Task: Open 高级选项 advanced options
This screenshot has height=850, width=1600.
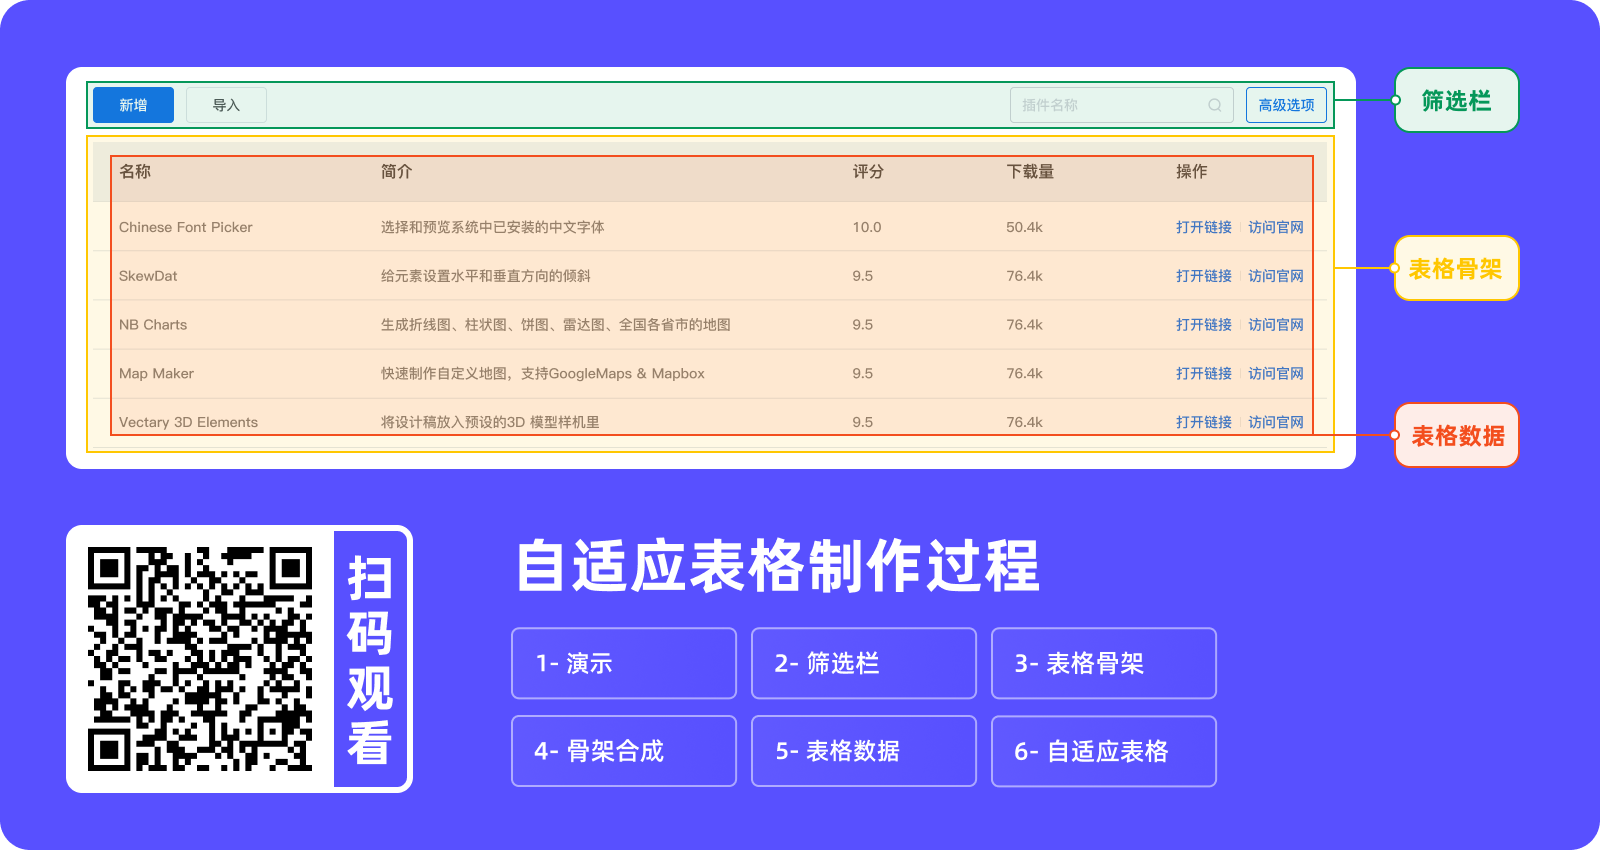Action: 1286,105
